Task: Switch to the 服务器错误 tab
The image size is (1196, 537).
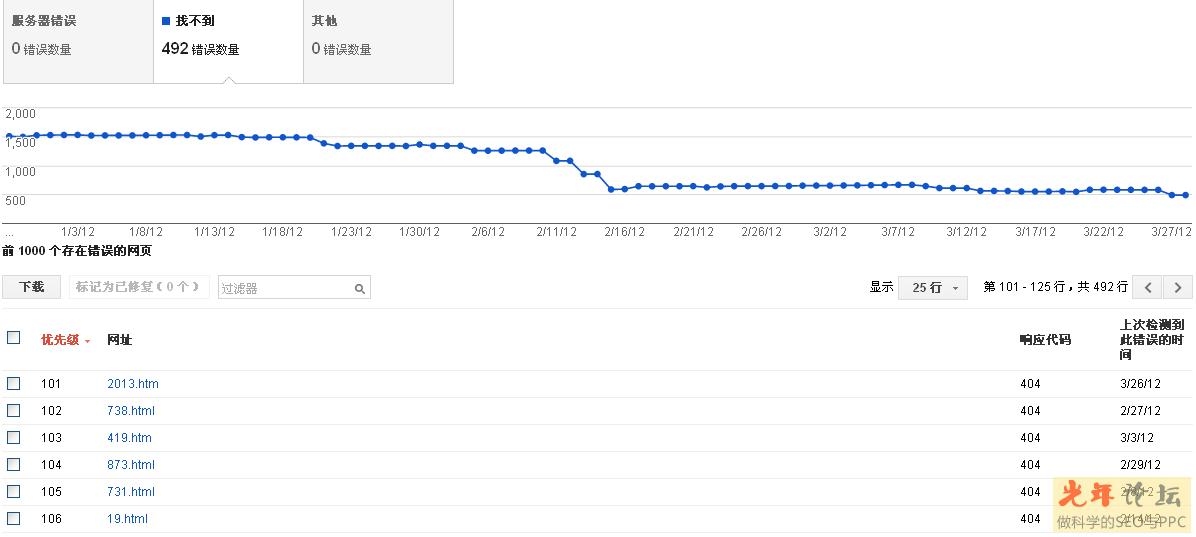Action: pyautogui.click(x=78, y=41)
